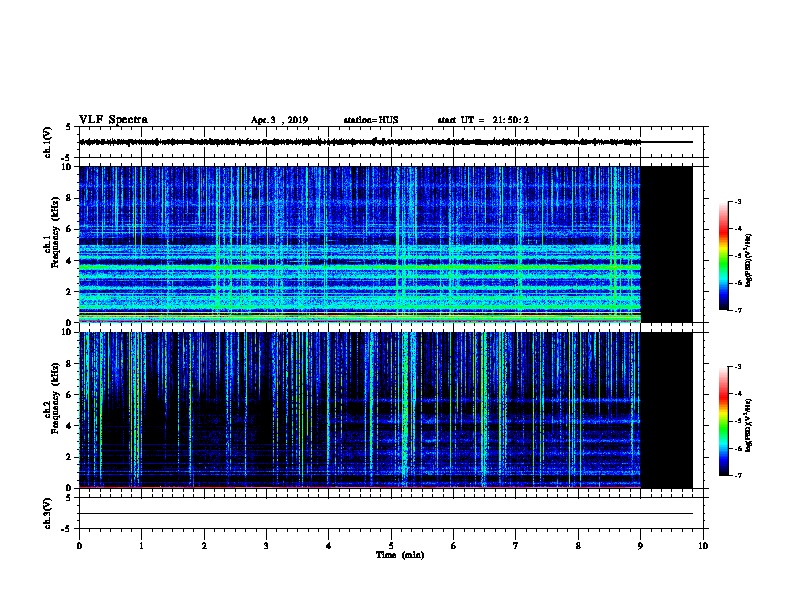792x612 pixels.
Task: Click the "8" tick label on the time axis
Action: tap(578, 546)
